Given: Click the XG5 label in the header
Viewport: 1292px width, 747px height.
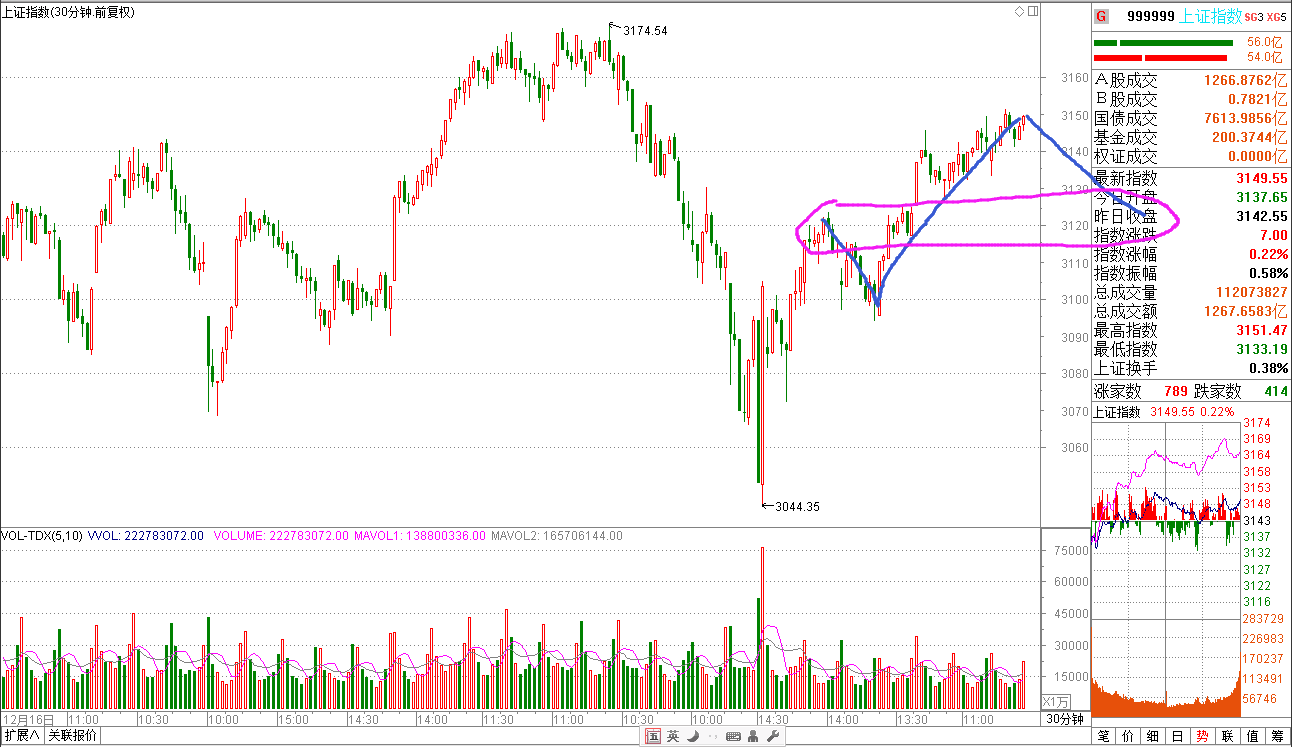Looking at the screenshot, I should 1278,17.
